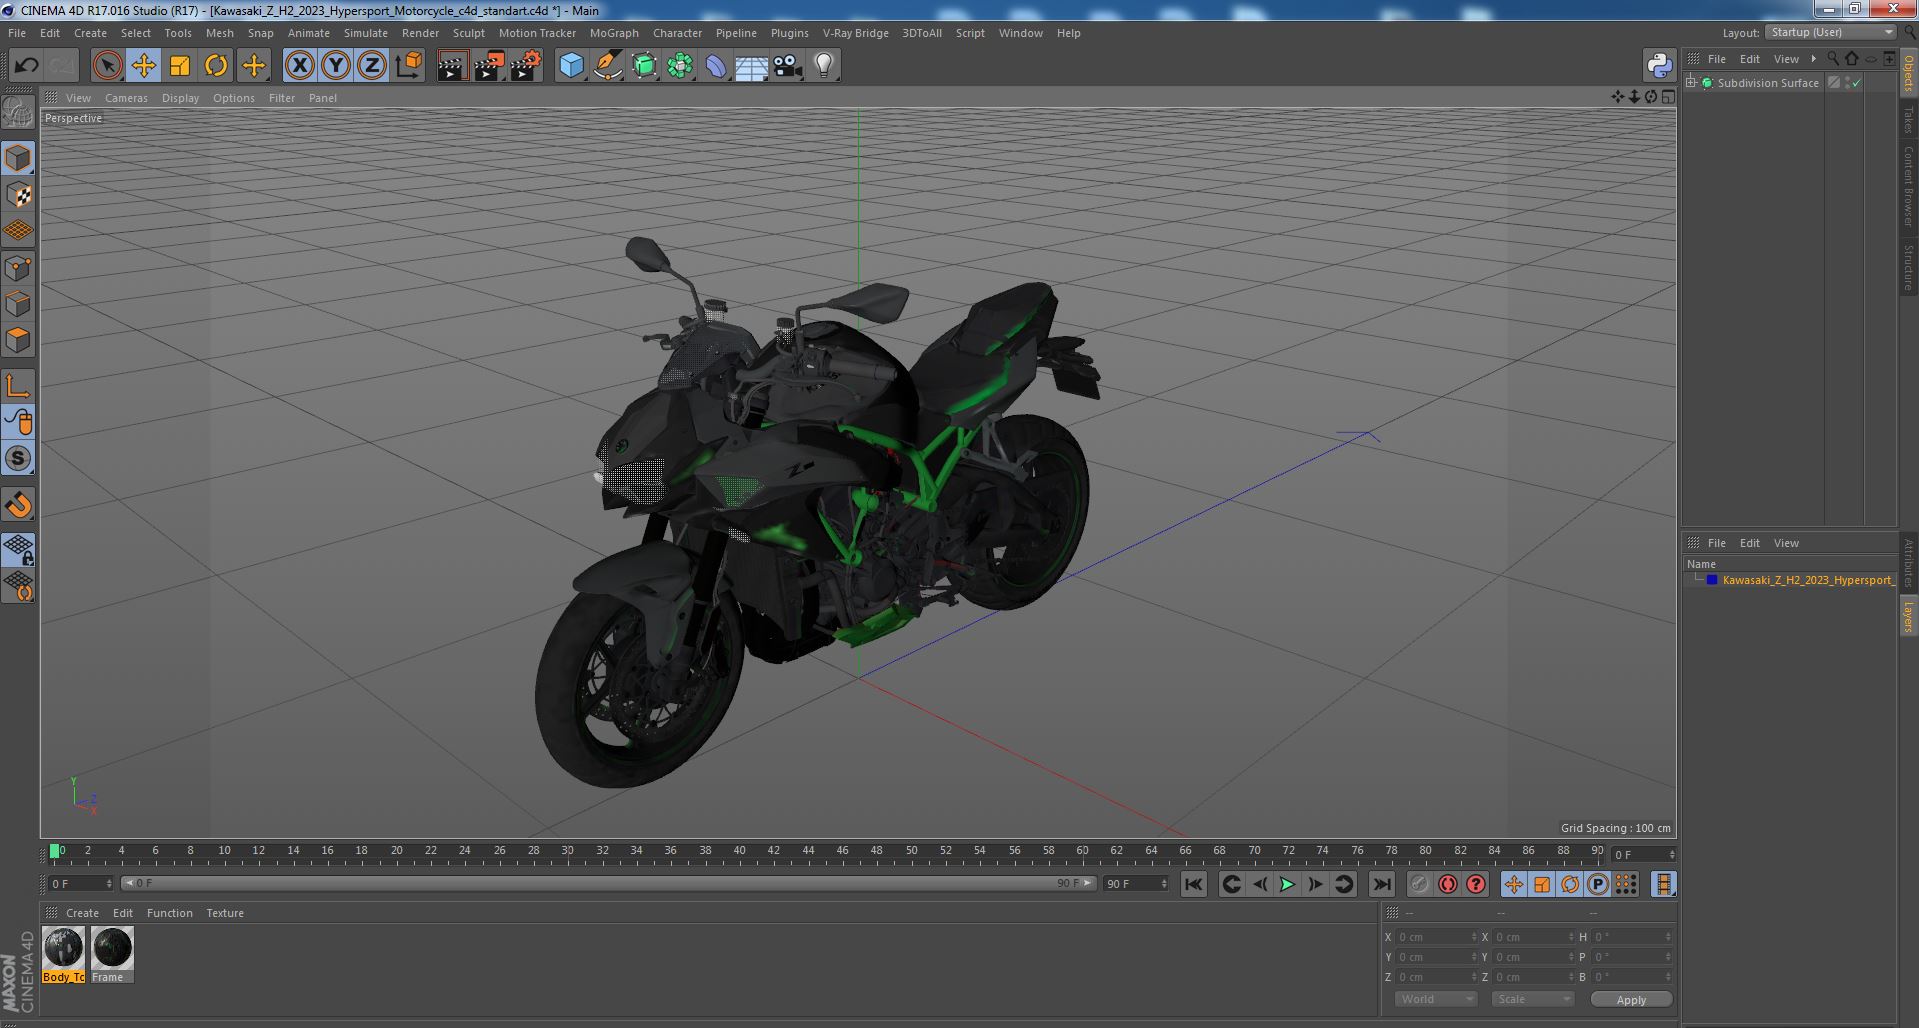1919x1028 pixels.
Task: Expand the Subdivision Surface object tree
Action: coord(1691,83)
